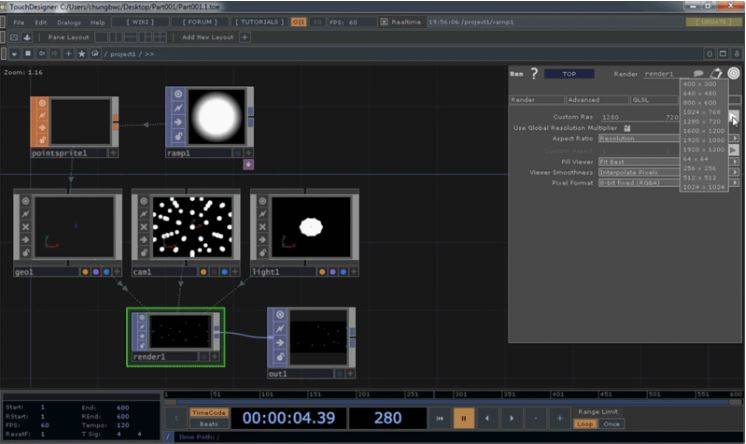This screenshot has width=746, height=444.
Task: Choose 1280 x 720 from resolution list
Action: coord(702,120)
